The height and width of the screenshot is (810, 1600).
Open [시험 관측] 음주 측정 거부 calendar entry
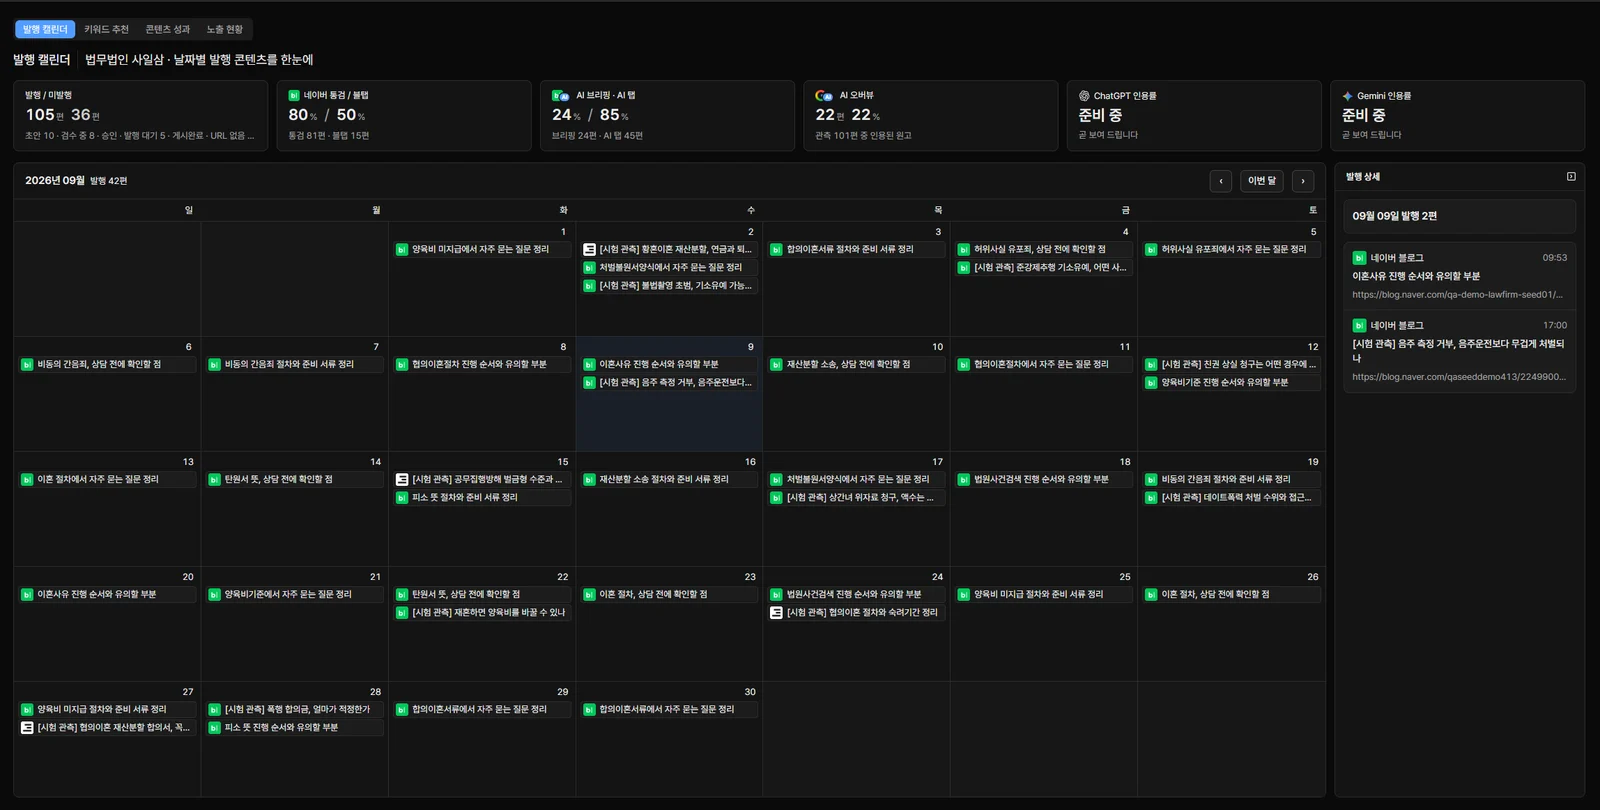coord(668,382)
